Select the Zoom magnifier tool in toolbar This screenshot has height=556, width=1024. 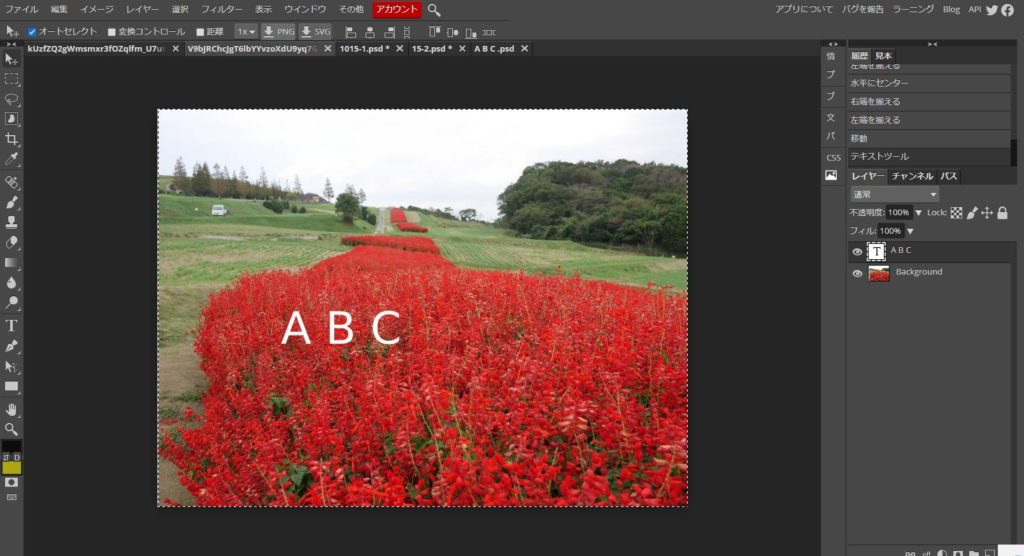(x=11, y=429)
